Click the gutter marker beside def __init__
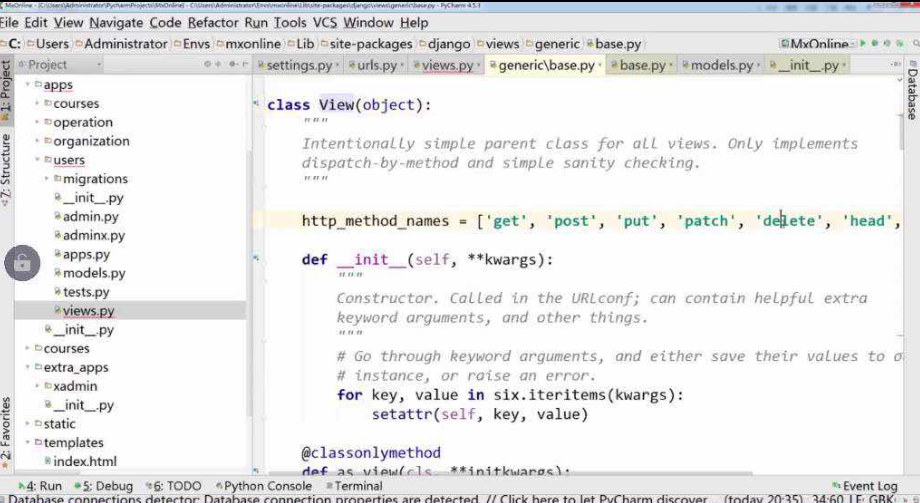 point(256,258)
